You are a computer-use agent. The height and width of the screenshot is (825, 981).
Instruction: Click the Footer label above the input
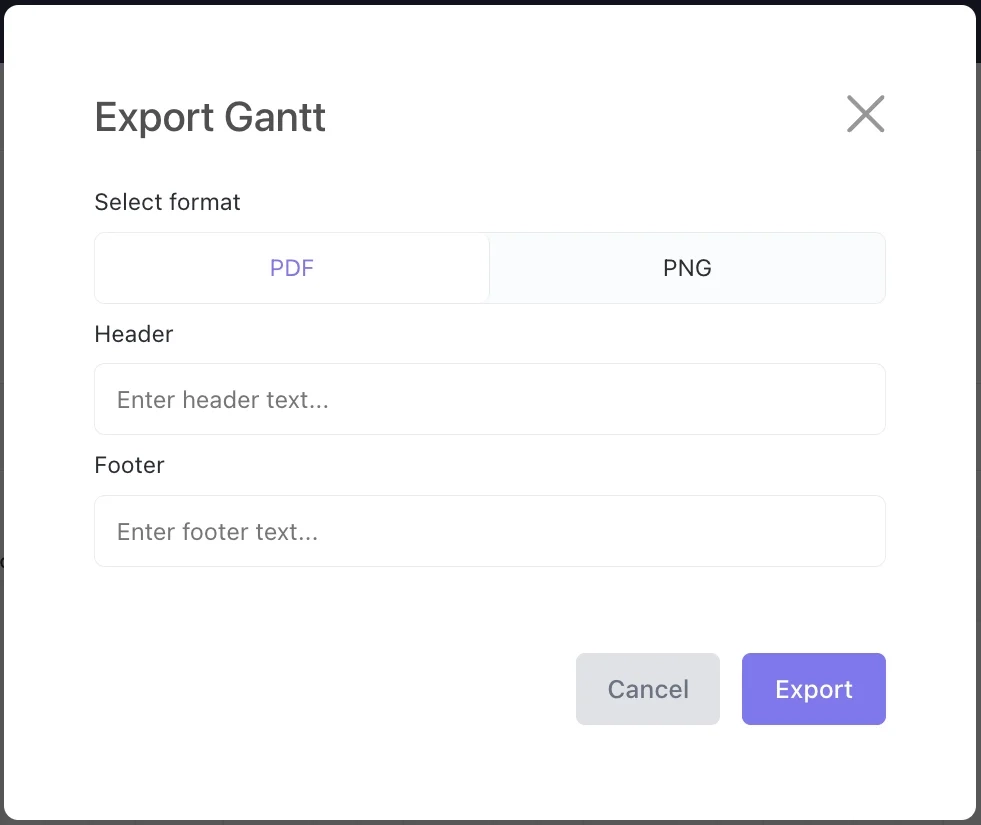[129, 465]
